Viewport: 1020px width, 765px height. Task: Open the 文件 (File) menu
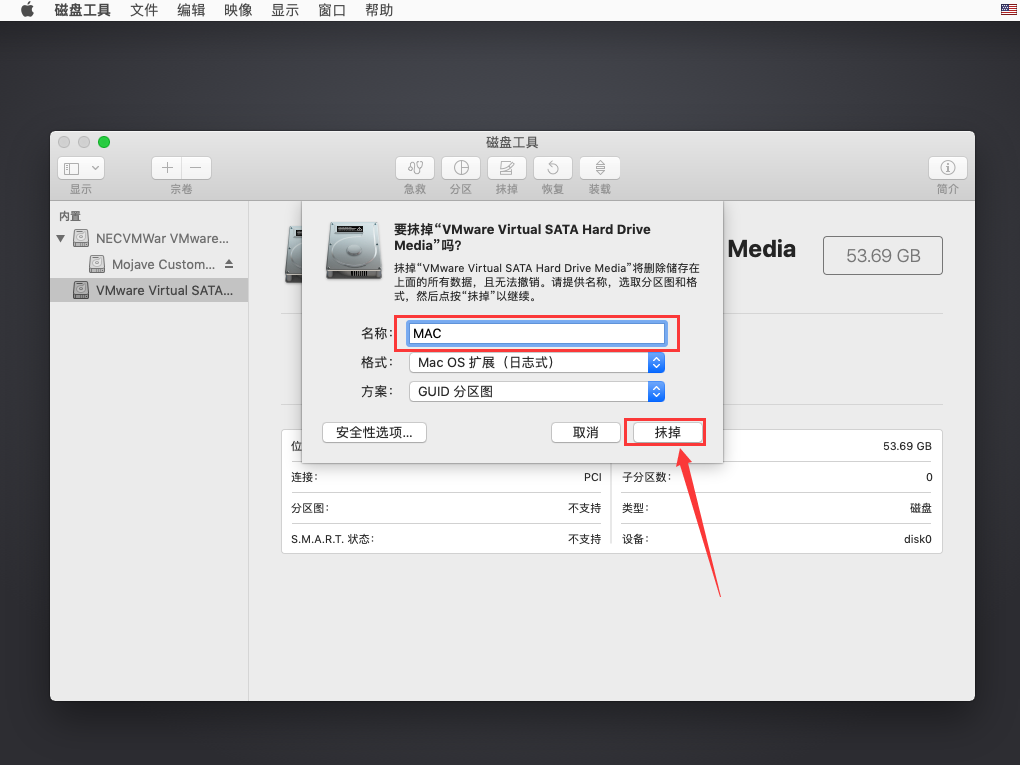(144, 10)
